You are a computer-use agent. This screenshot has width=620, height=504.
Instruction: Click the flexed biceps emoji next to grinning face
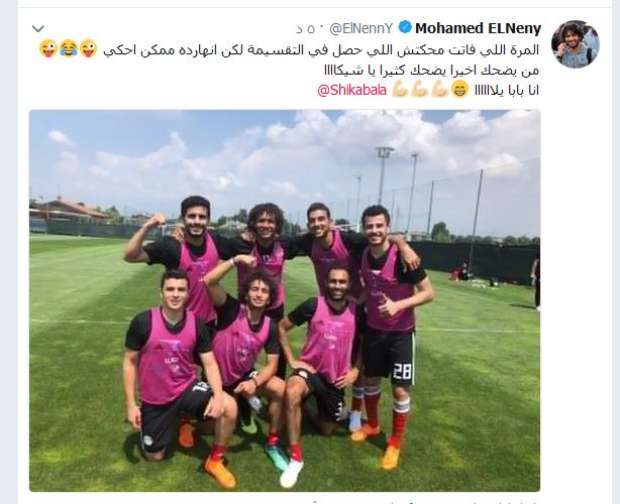439,89
